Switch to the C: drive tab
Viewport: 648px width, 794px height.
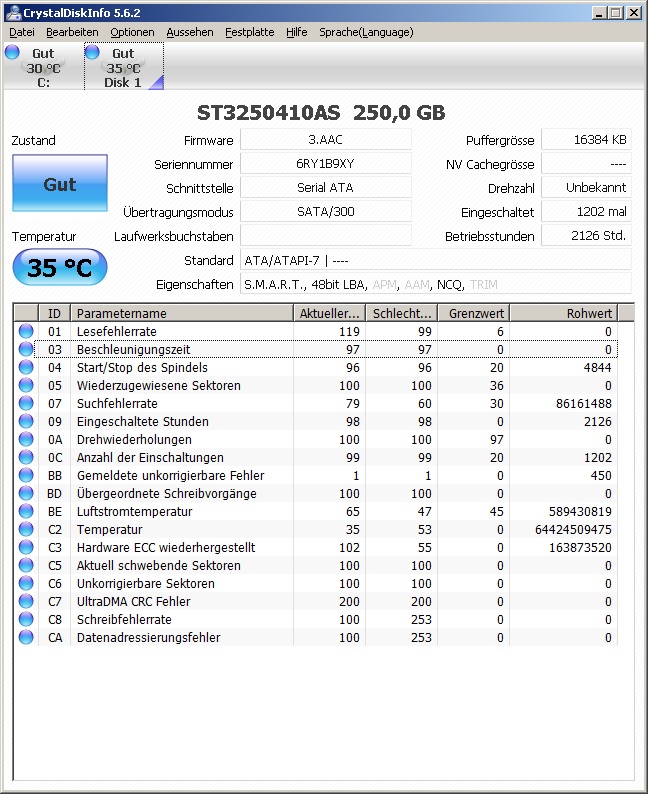(x=43, y=67)
